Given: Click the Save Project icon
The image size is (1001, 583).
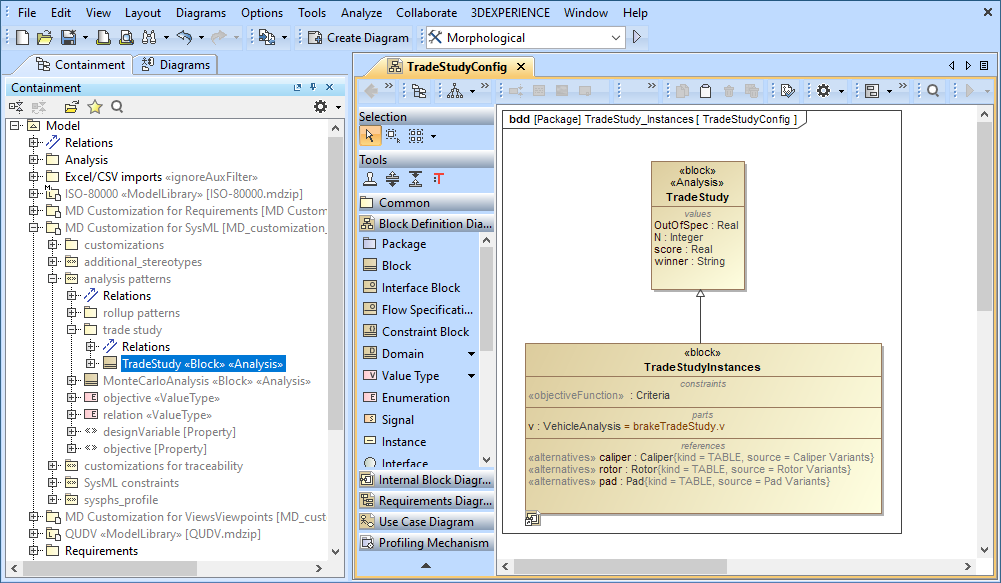Looking at the screenshot, I should tap(68, 37).
